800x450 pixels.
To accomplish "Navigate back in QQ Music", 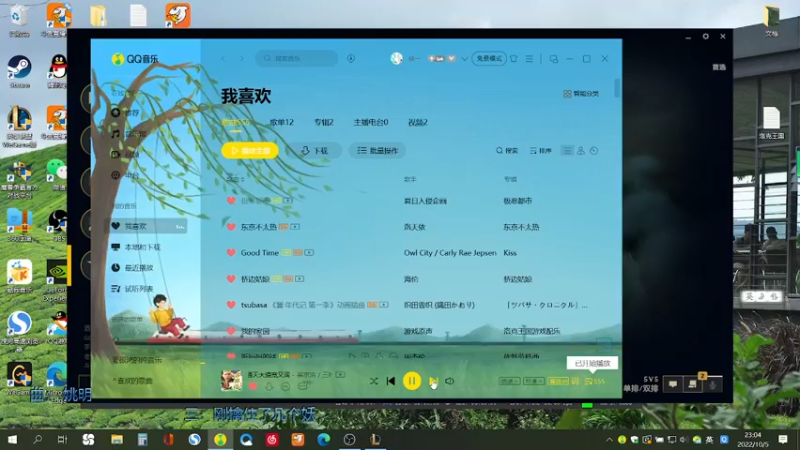I will 223,59.
